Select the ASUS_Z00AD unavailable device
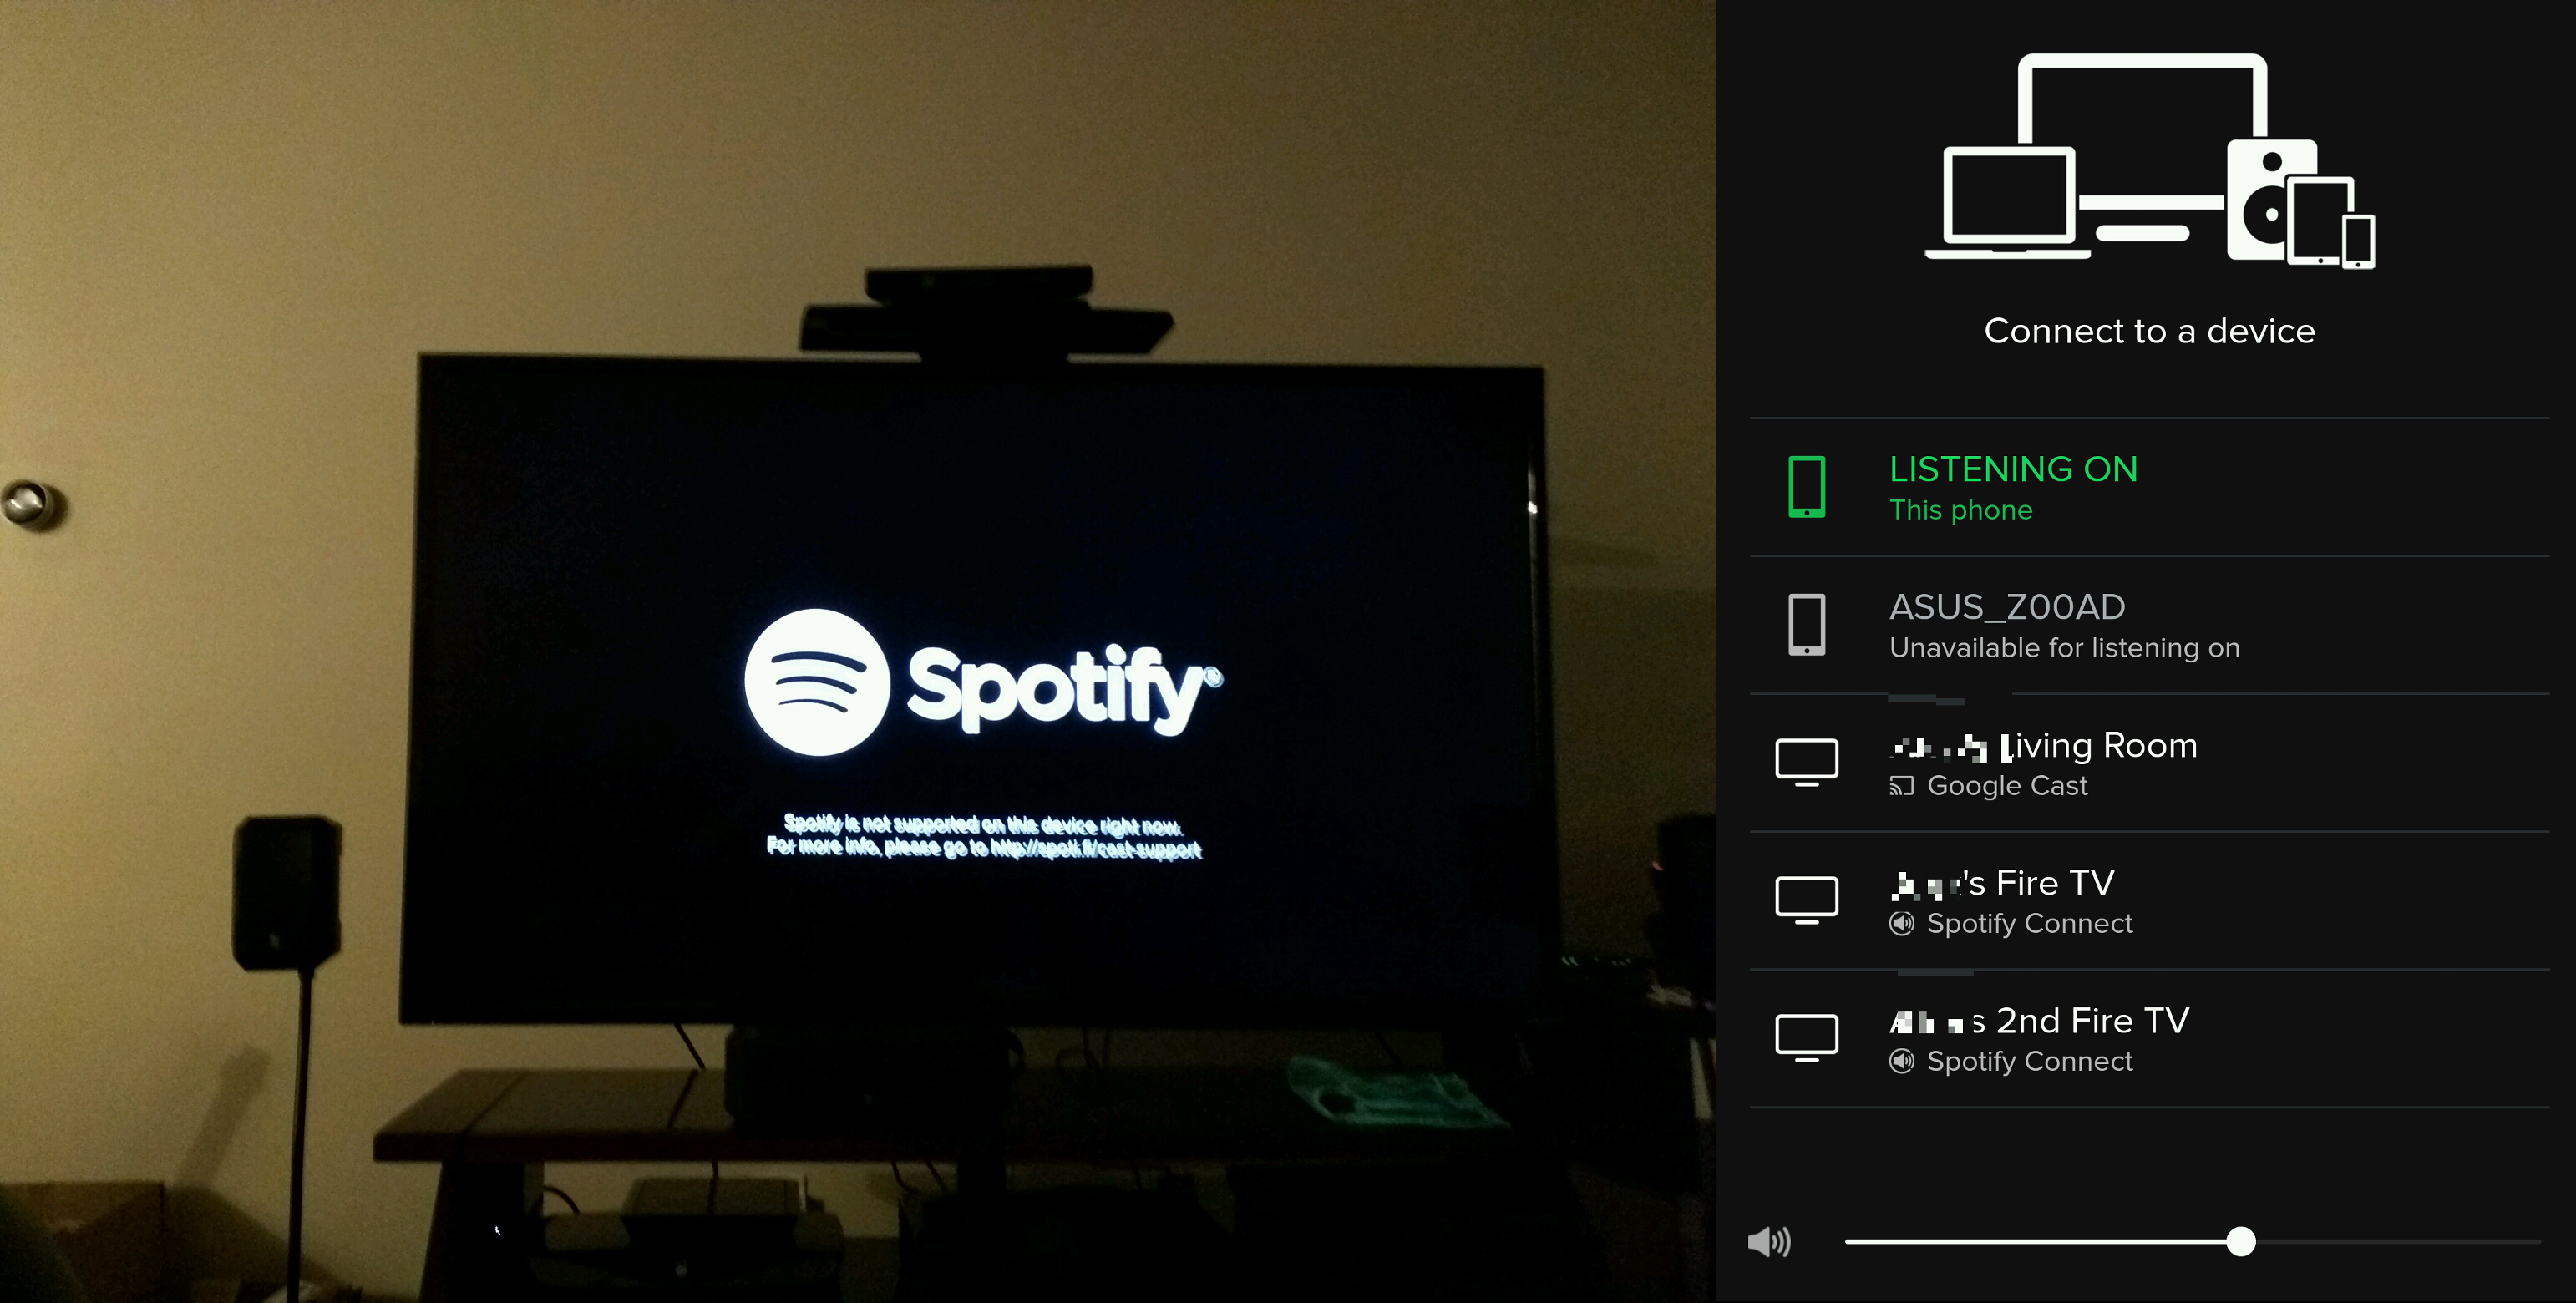This screenshot has width=2576, height=1303. coord(2006,607)
